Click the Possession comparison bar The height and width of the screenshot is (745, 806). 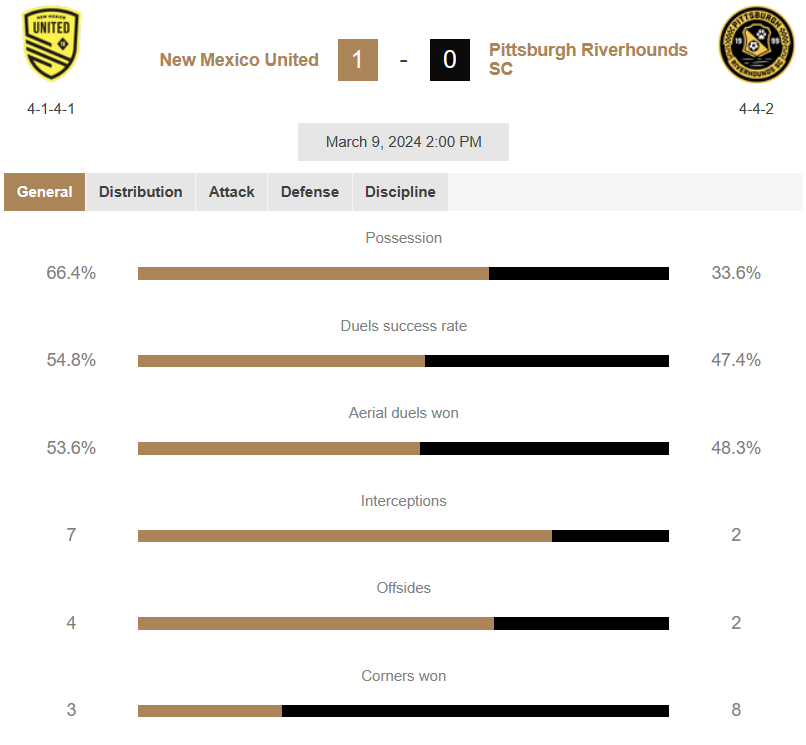click(404, 274)
